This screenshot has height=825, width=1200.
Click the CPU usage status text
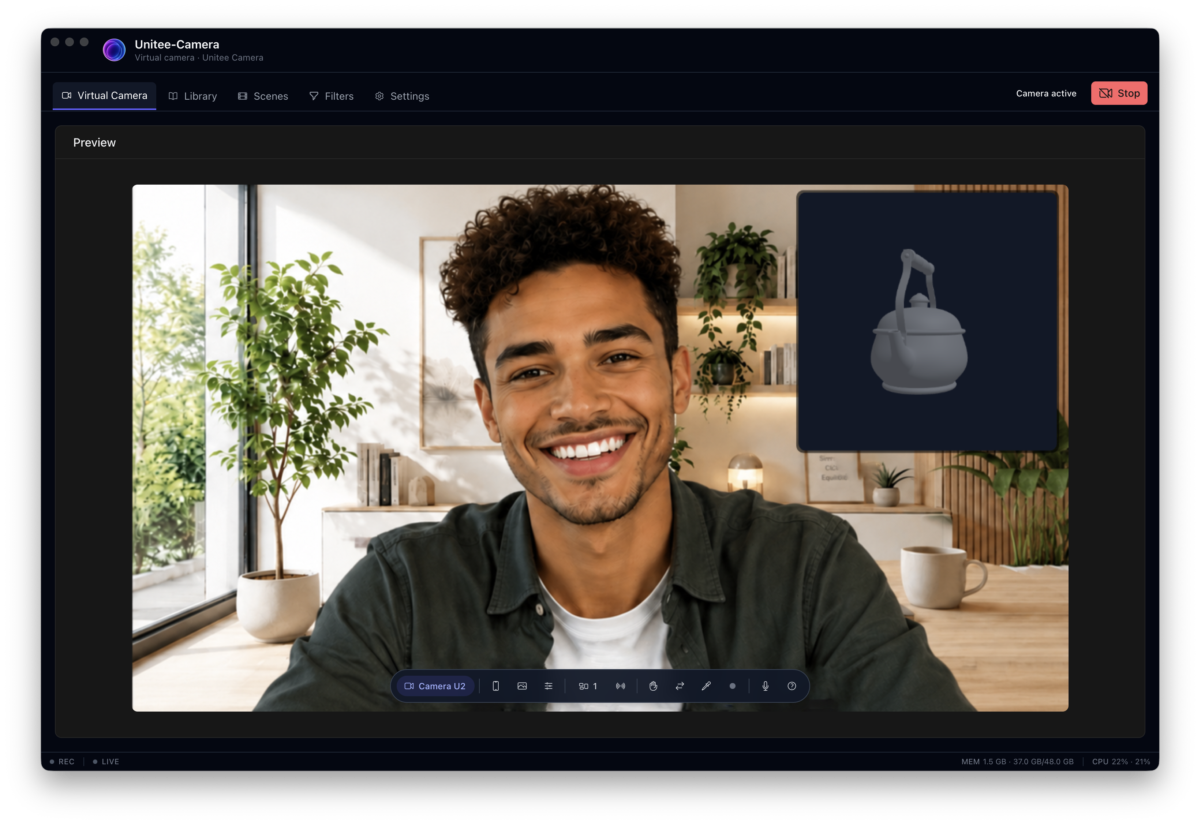click(1121, 762)
